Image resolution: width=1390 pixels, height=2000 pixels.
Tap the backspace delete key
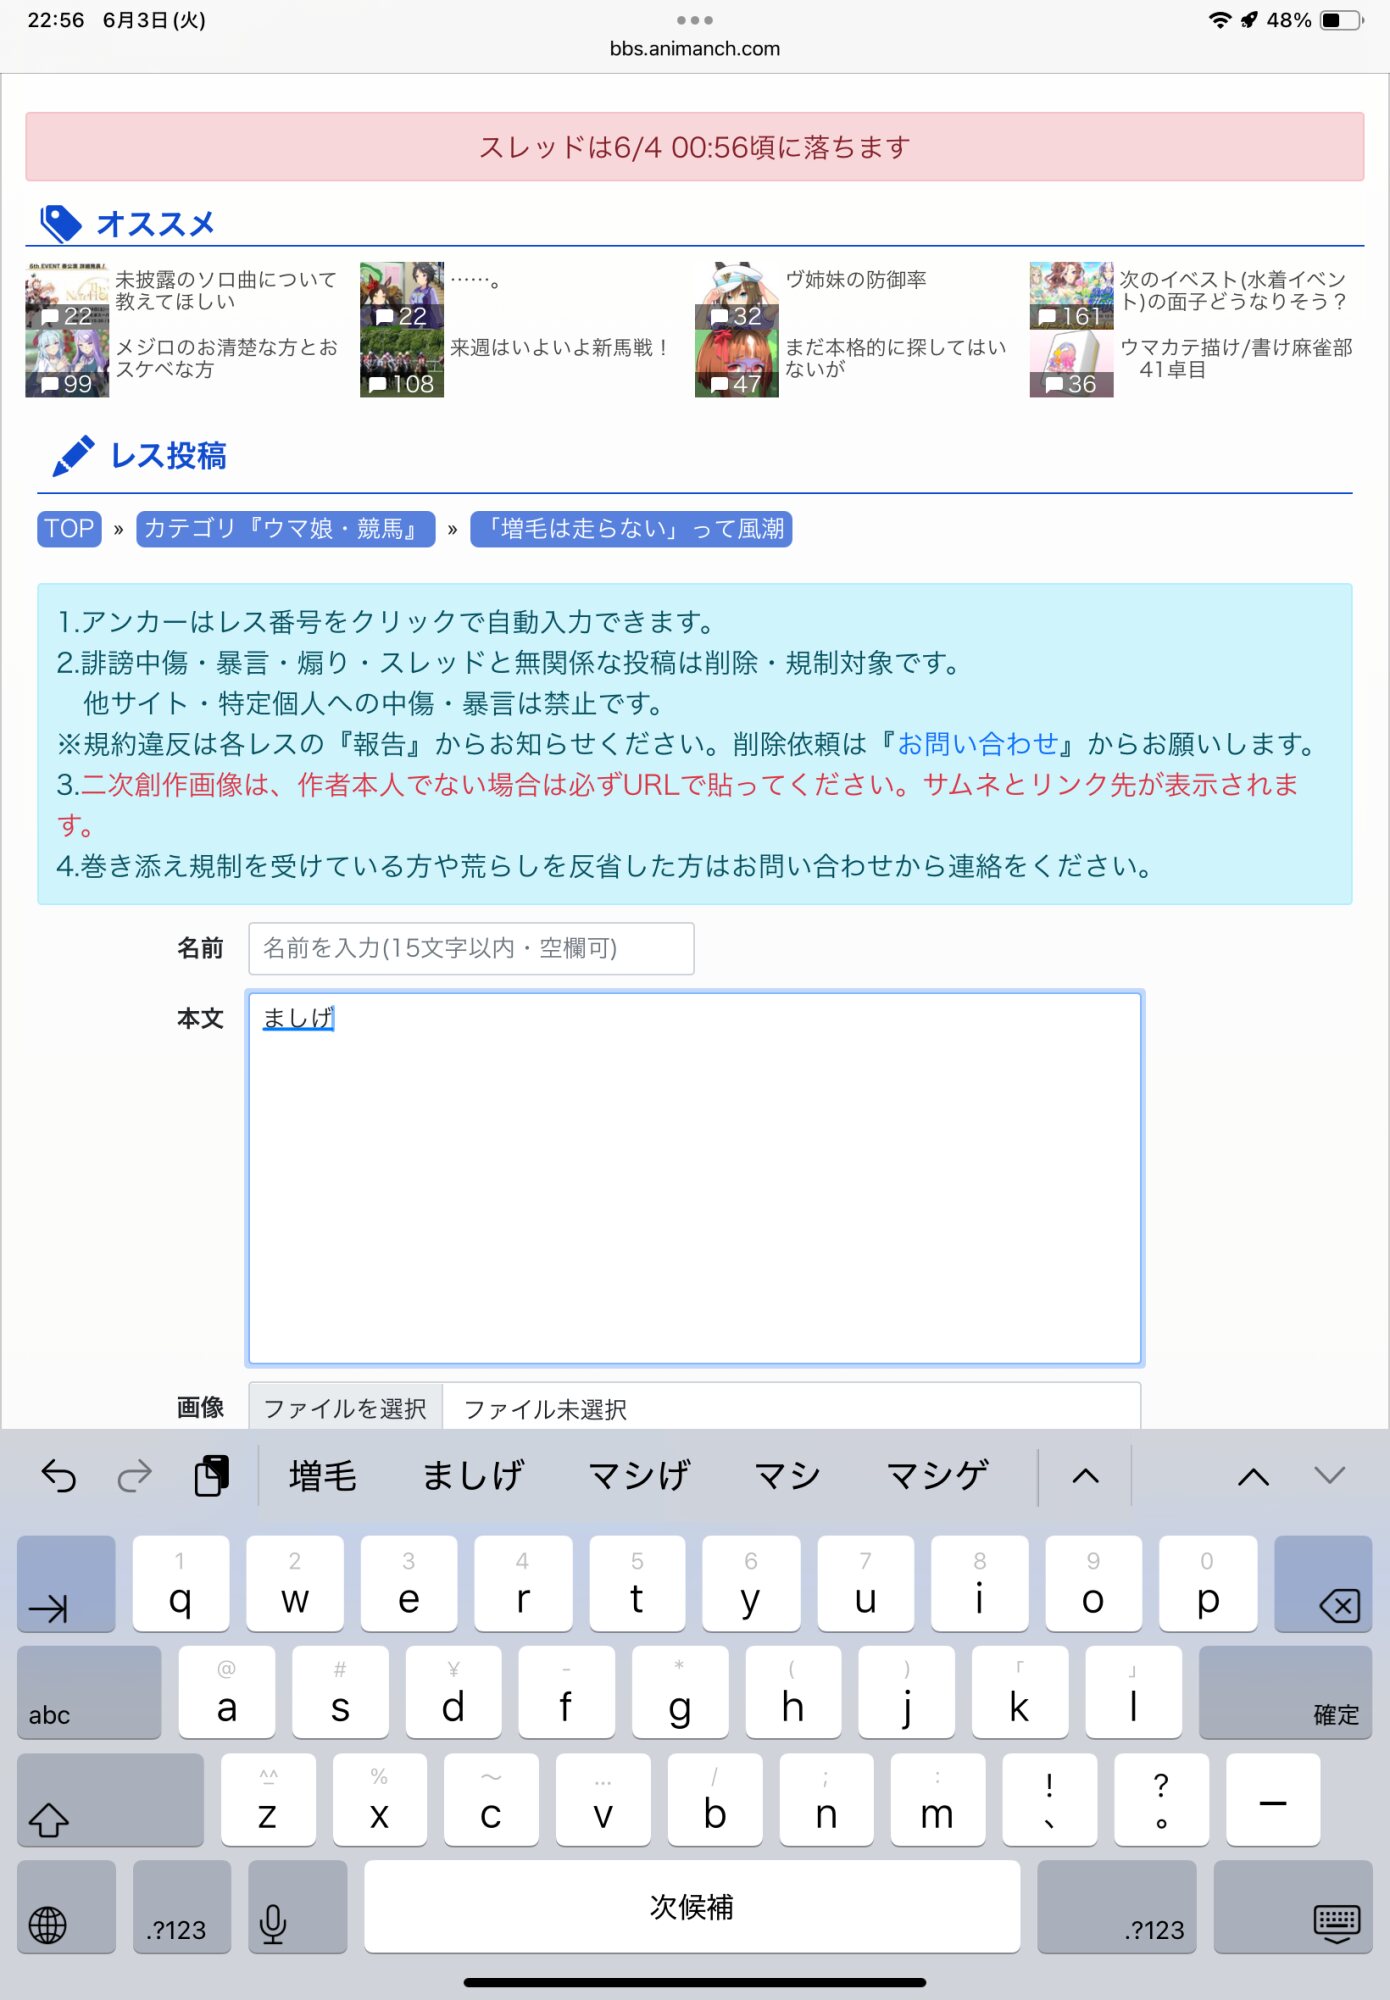tap(1322, 1585)
